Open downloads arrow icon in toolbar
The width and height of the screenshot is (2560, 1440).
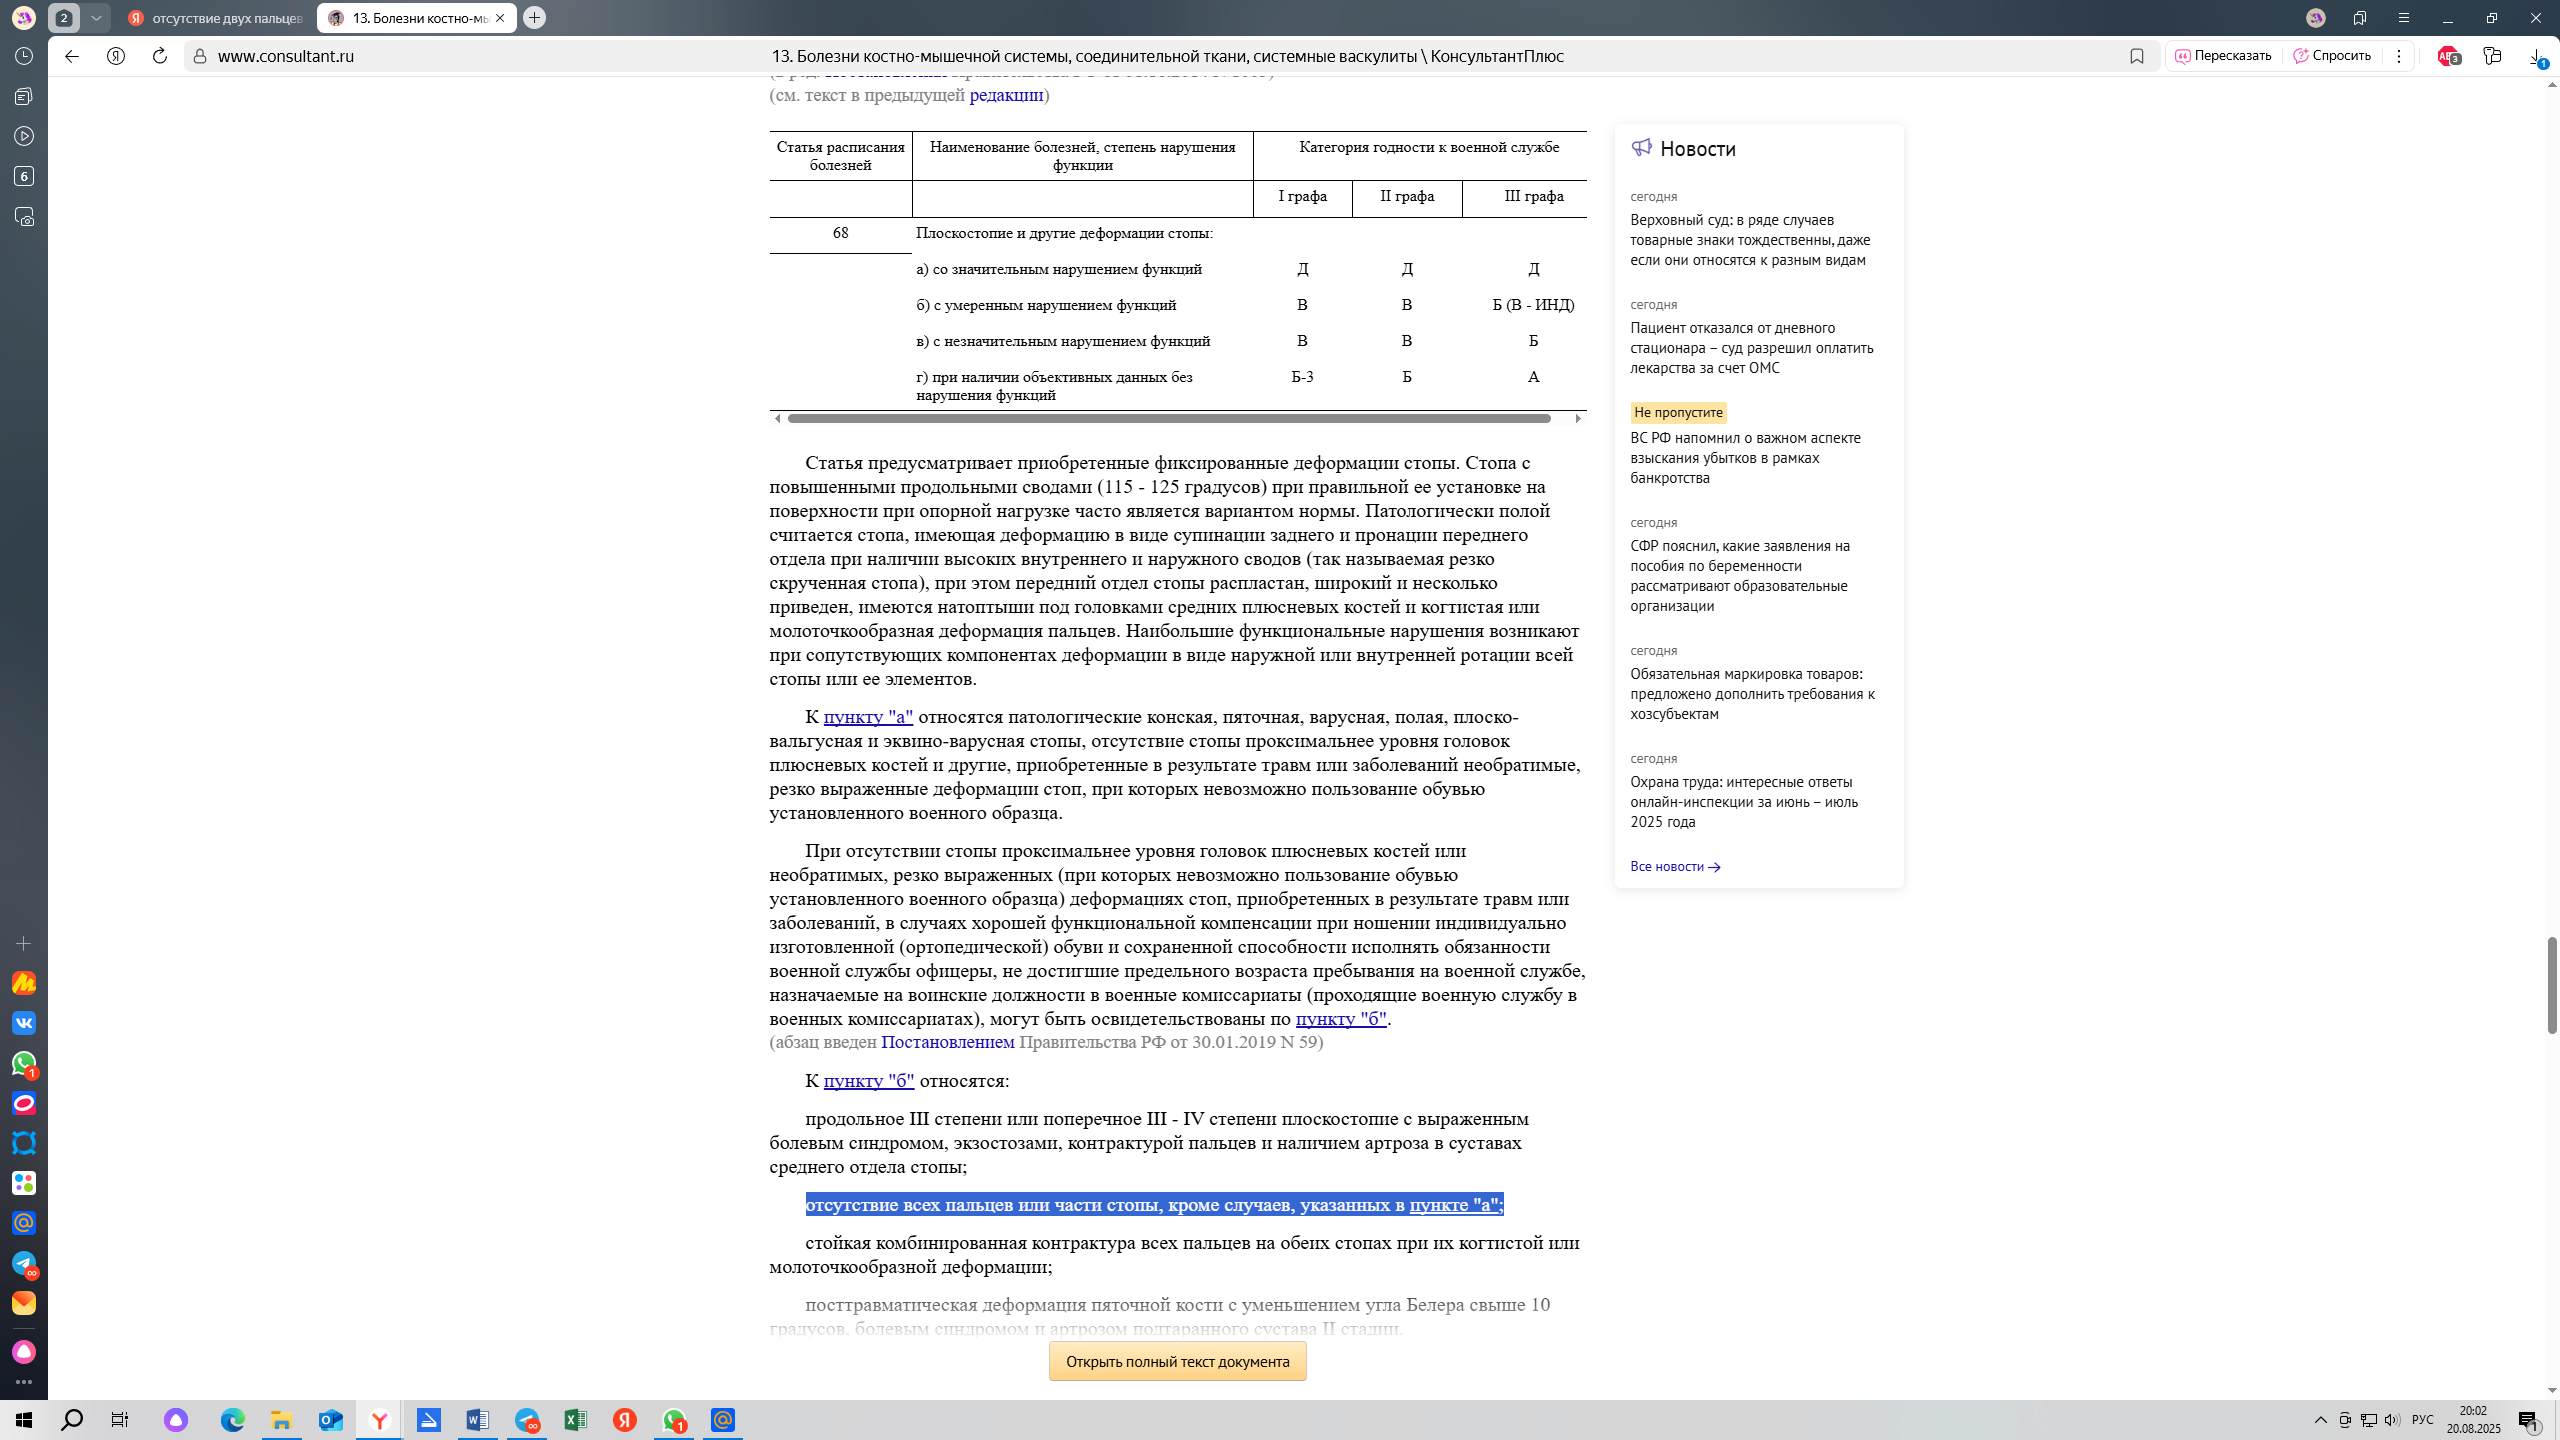[2537, 56]
